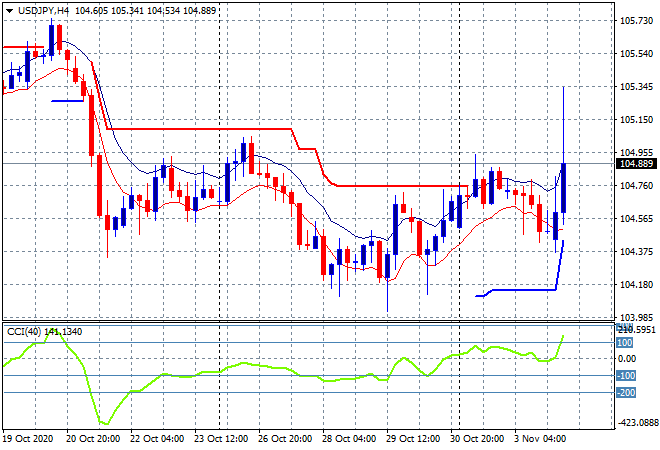660x450 pixels.
Task: Click the 22 Oct 04:00 time label
Action: [157, 439]
